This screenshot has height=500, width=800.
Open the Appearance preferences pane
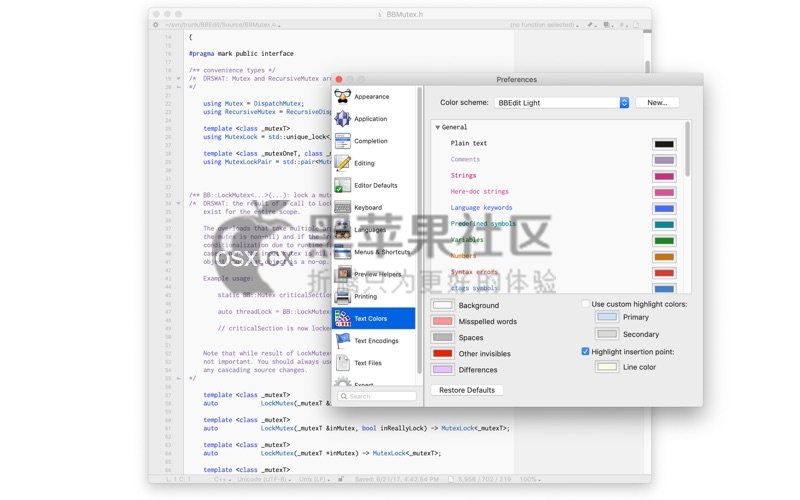[373, 96]
